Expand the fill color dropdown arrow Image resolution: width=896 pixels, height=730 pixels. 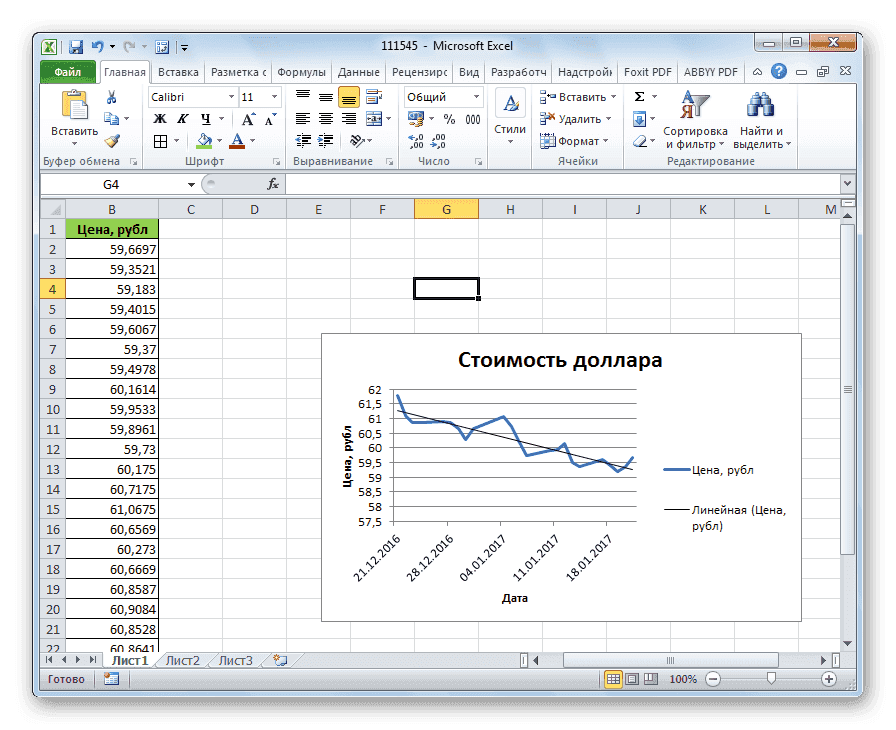(x=217, y=138)
